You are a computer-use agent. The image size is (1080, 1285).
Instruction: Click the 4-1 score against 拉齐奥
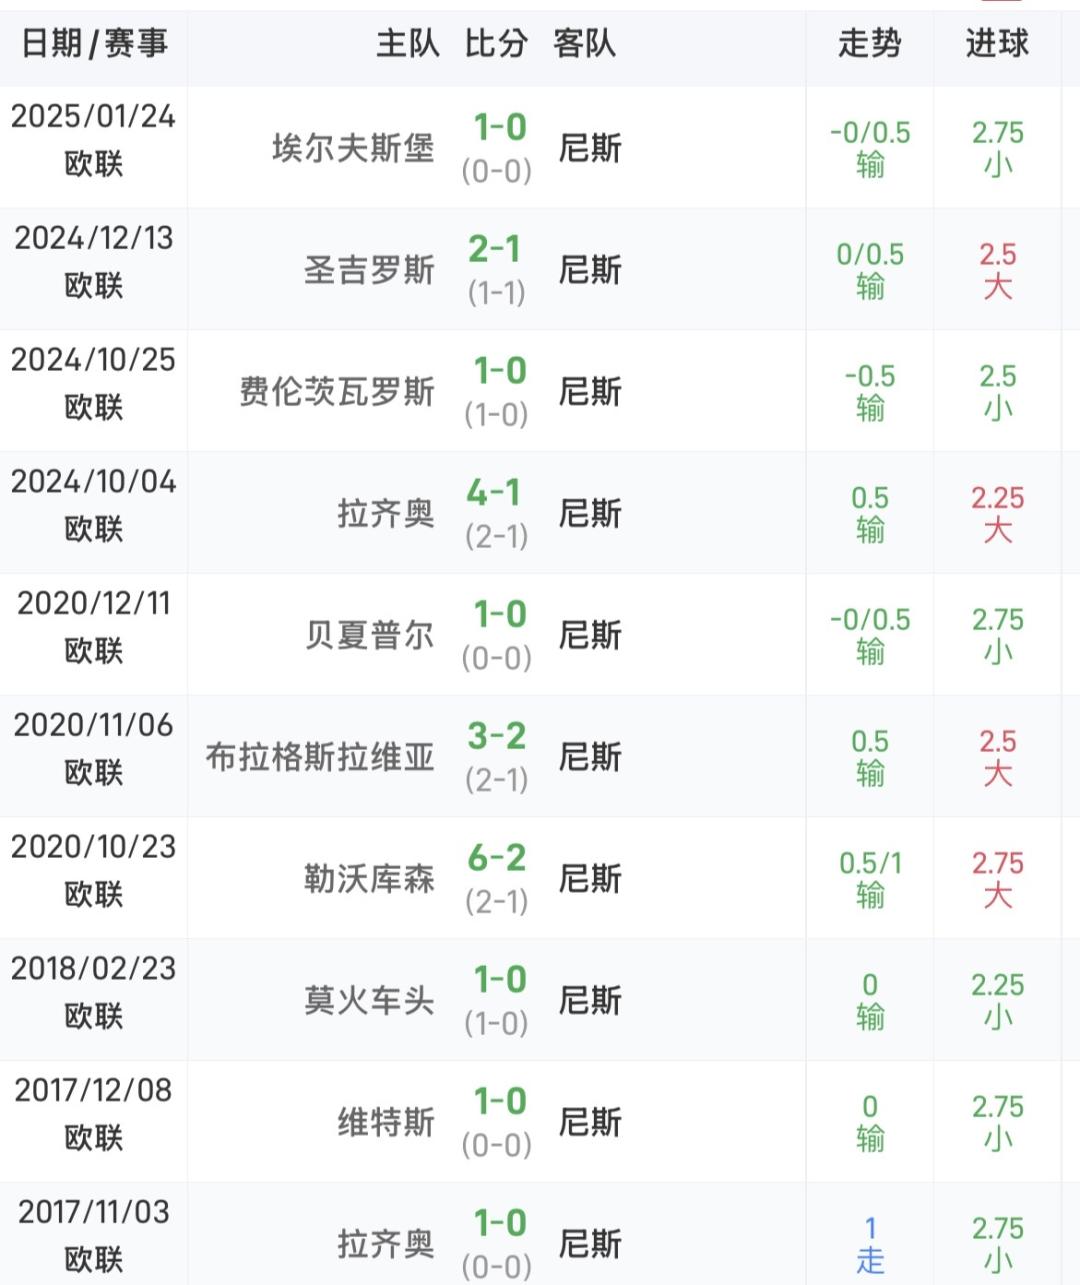(x=495, y=493)
